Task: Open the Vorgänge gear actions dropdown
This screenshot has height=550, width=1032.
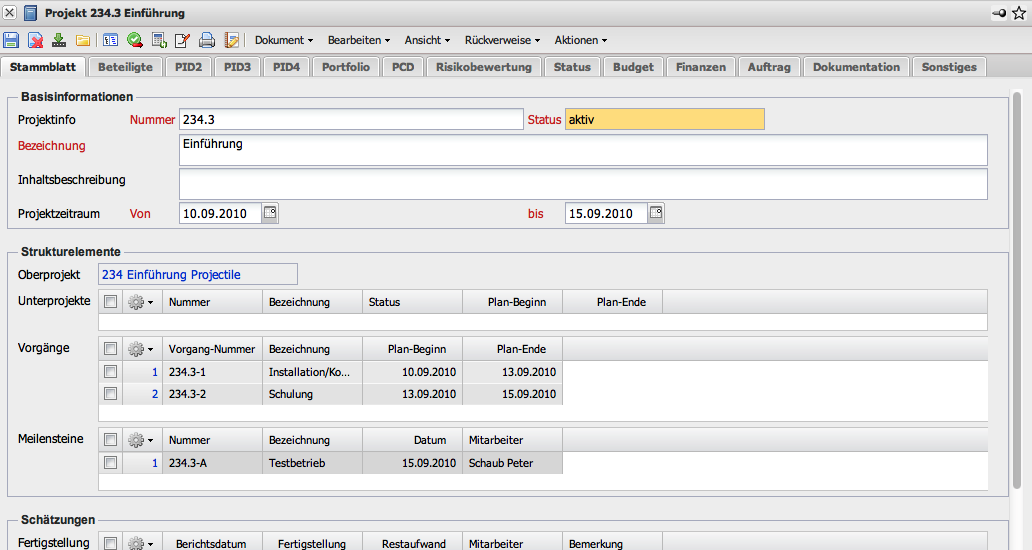Action: [x=141, y=349]
